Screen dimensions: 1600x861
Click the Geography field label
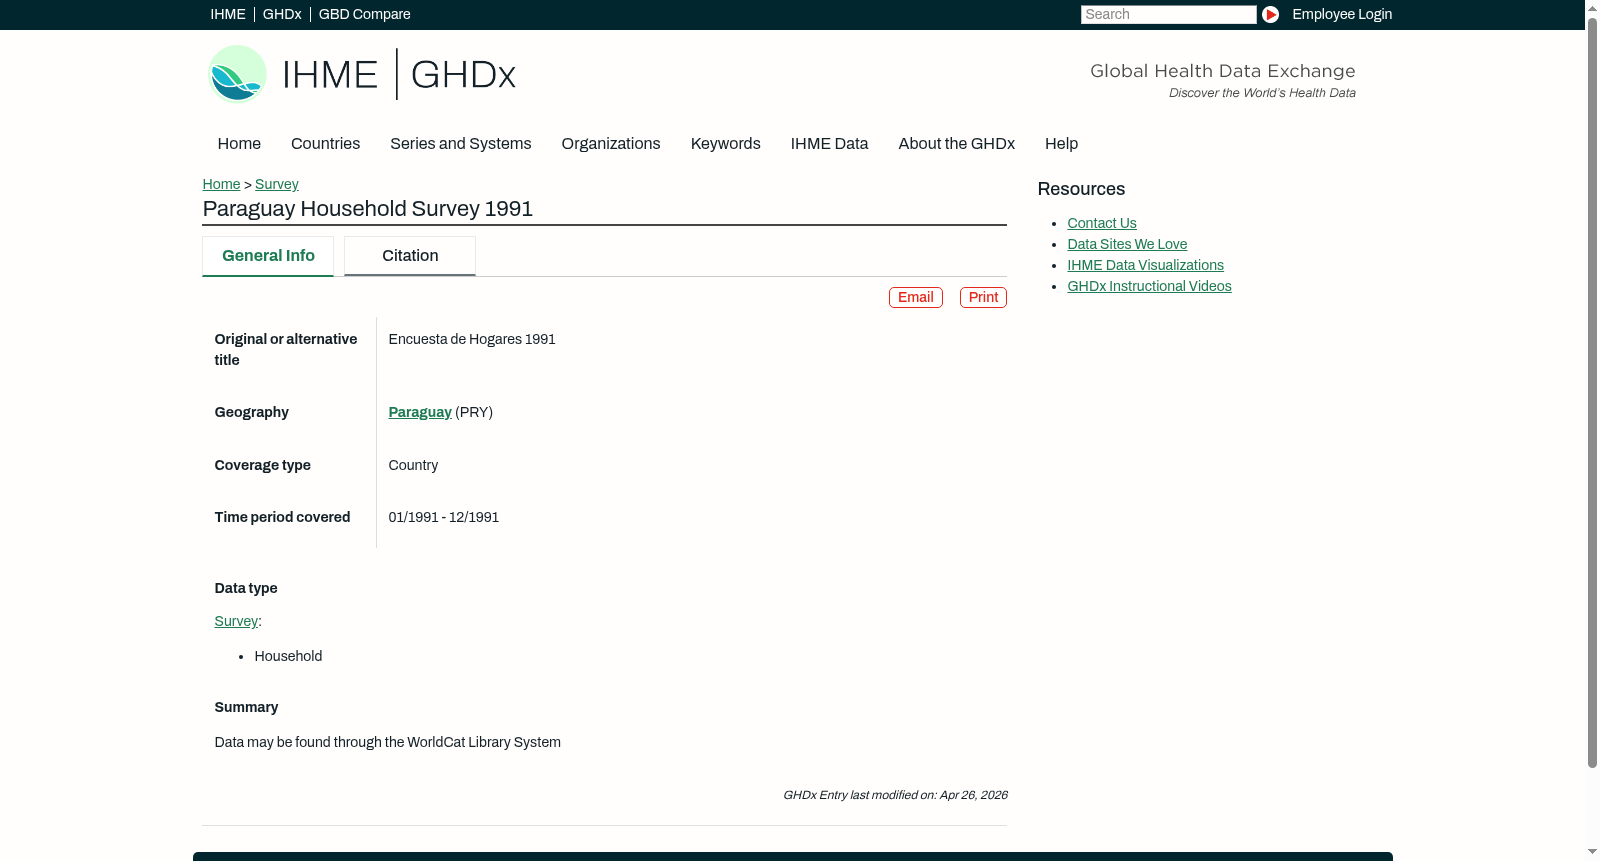[x=252, y=412]
